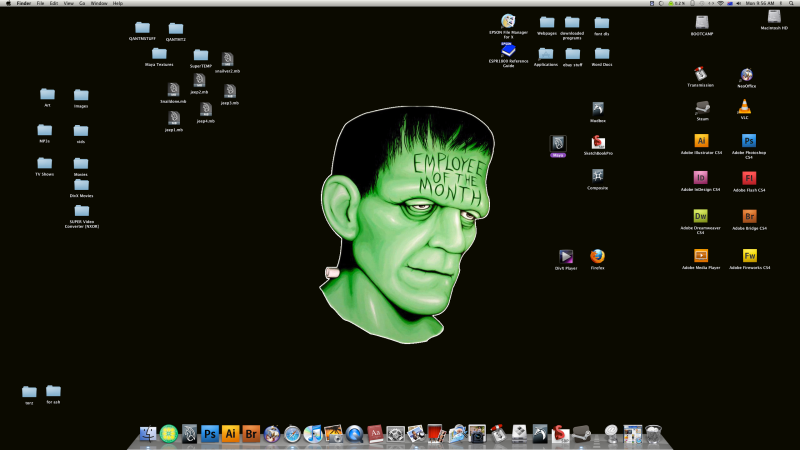The image size is (800, 450).
Task: Open the Edit menu
Action: (54, 3)
